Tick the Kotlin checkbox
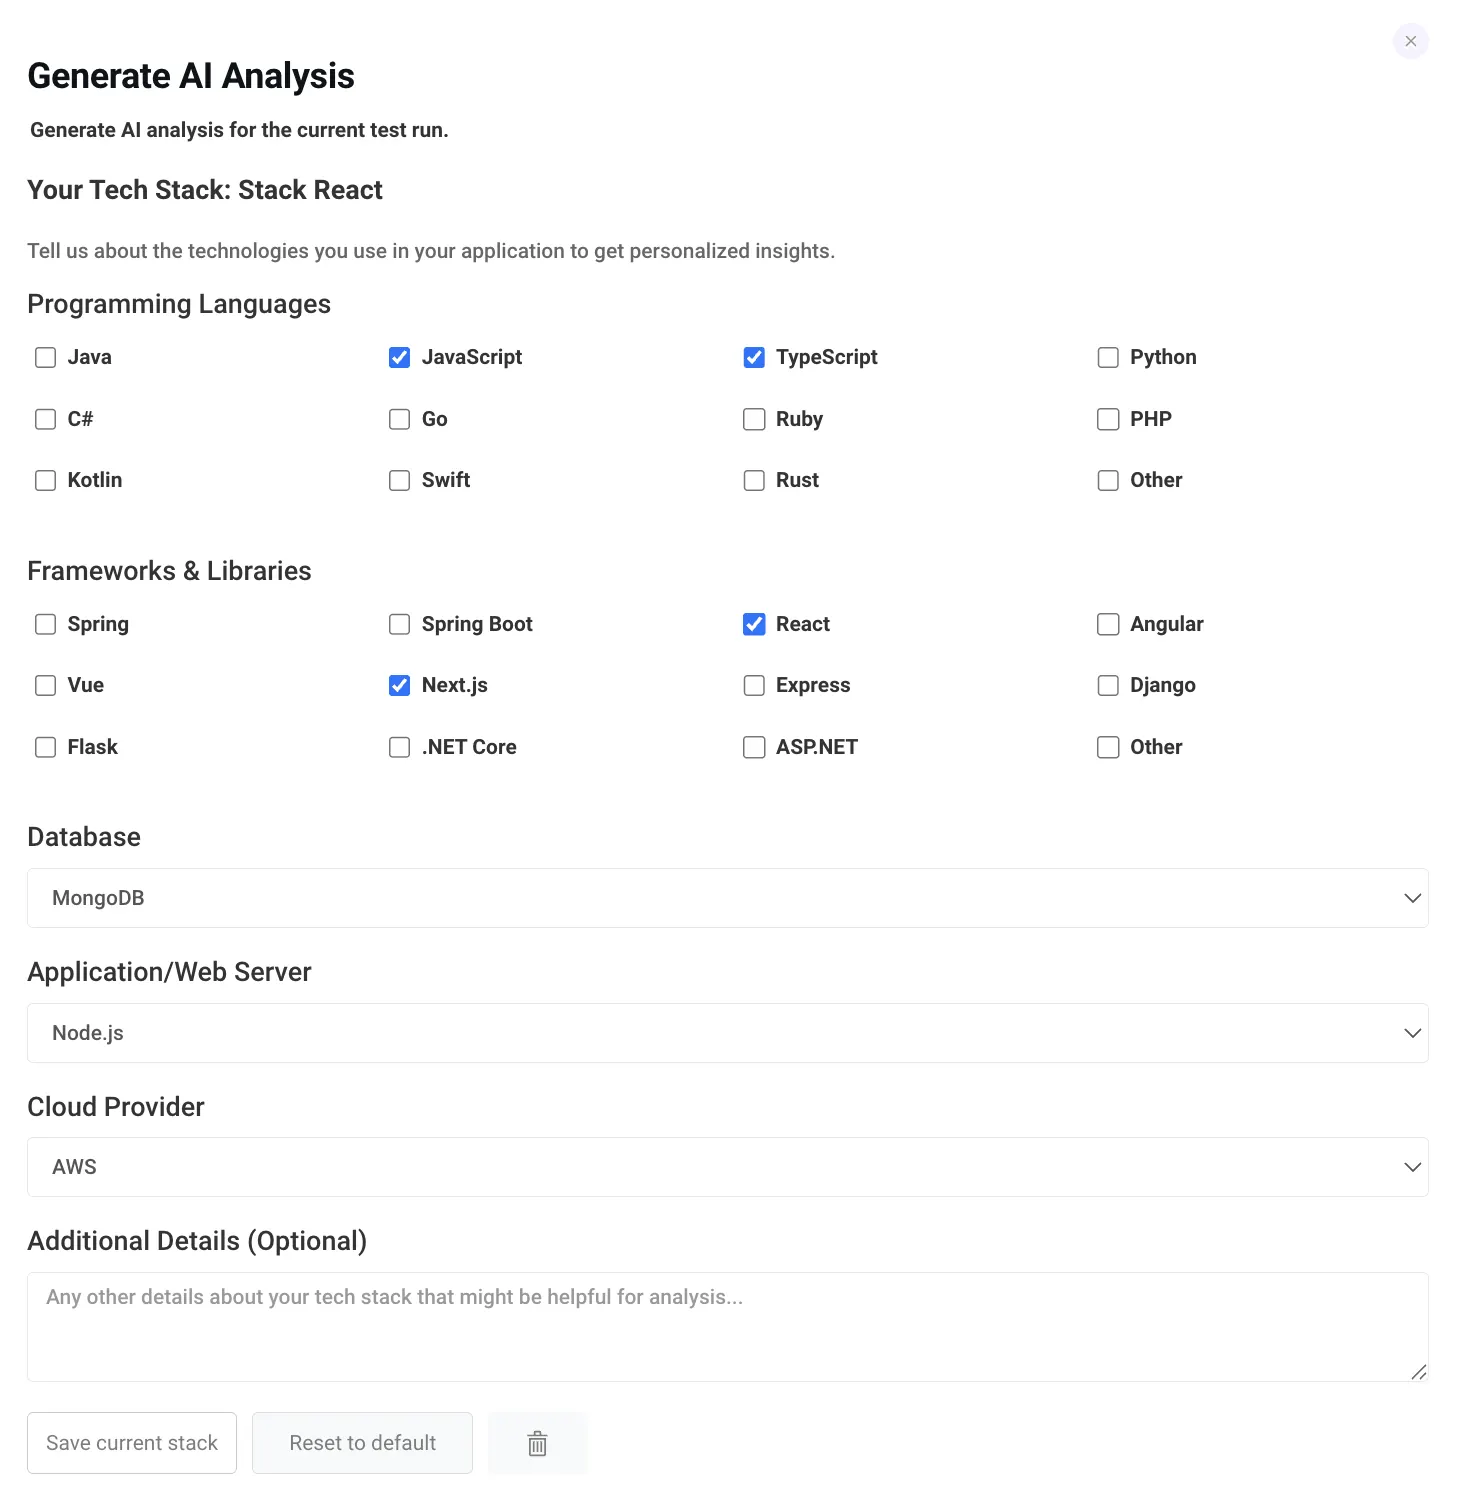The image size is (1458, 1510). pos(46,481)
